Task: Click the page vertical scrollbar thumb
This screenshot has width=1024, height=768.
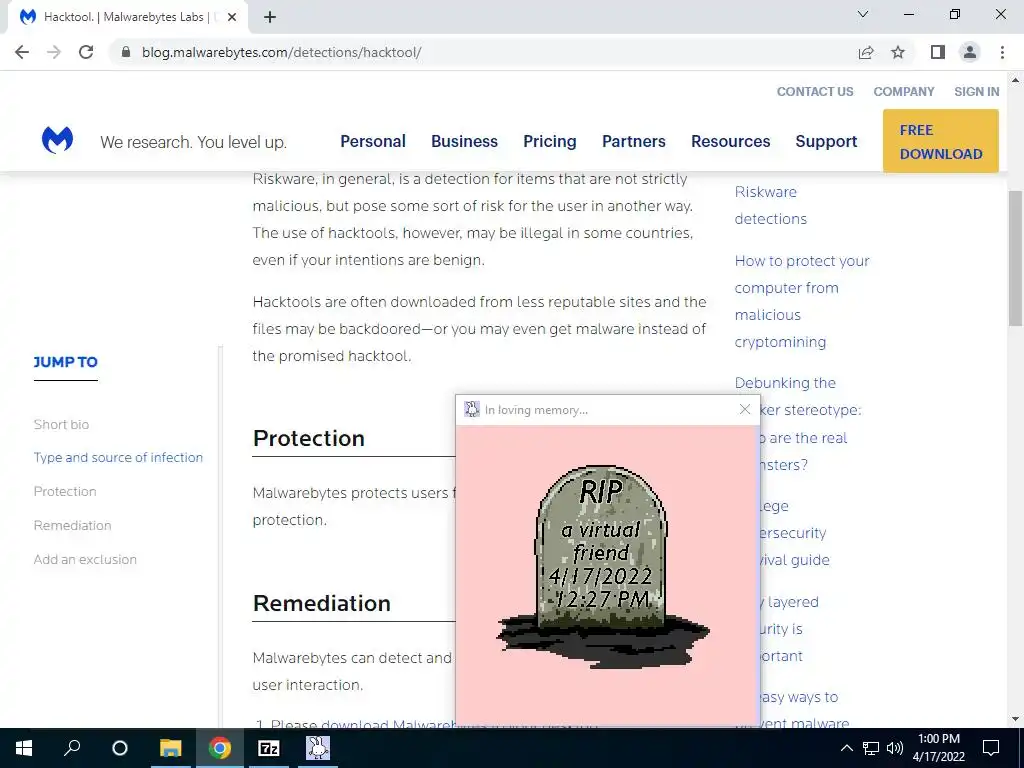Action: pyautogui.click(x=1015, y=258)
